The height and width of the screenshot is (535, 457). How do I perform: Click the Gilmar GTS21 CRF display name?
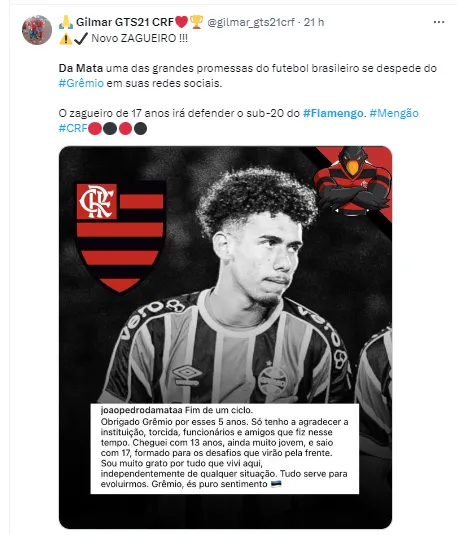coord(125,22)
